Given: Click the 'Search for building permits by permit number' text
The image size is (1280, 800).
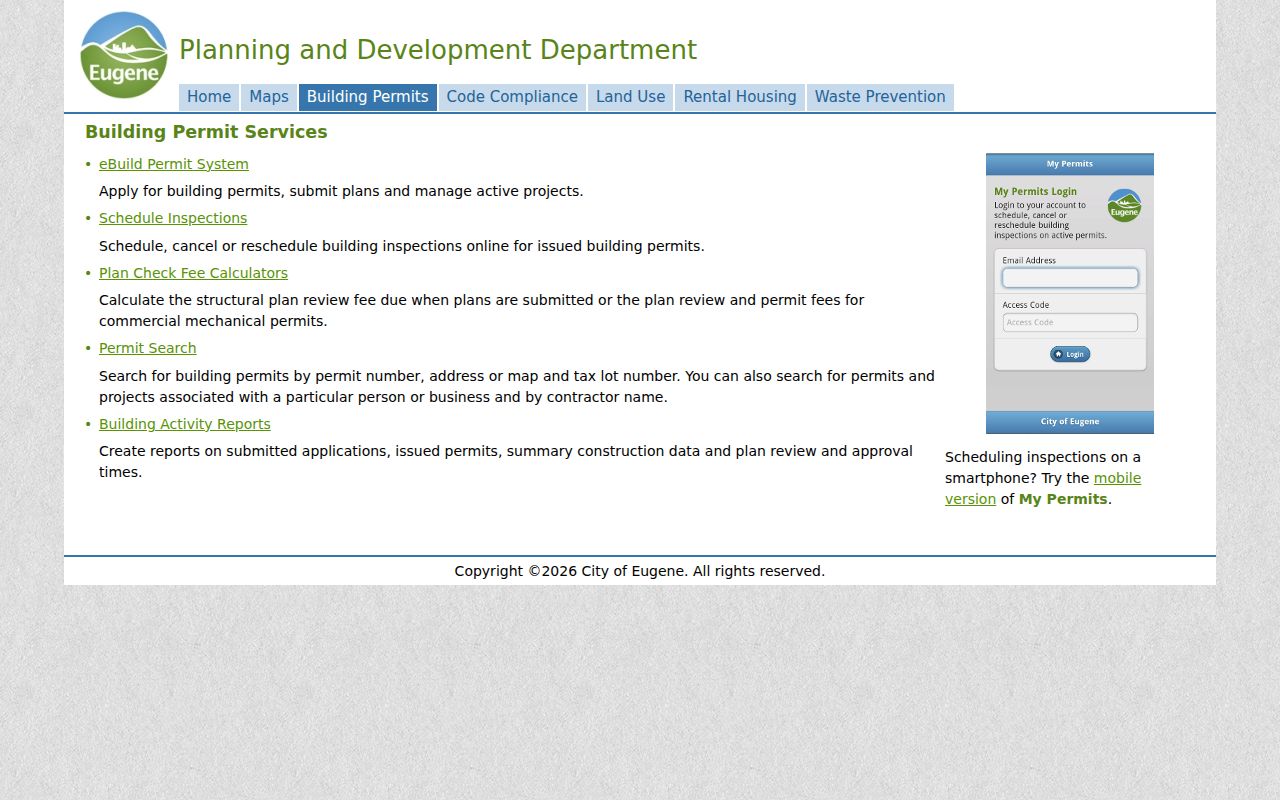Looking at the screenshot, I should pos(517,386).
